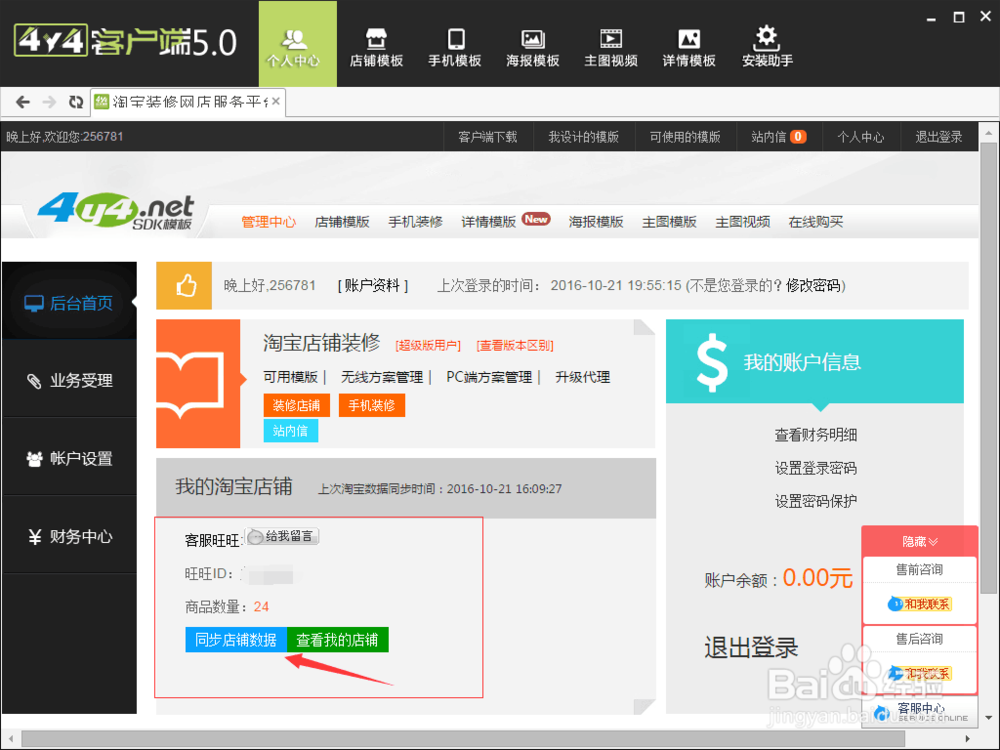
Task: Select 在线购买 navigation item
Action: coord(816,222)
